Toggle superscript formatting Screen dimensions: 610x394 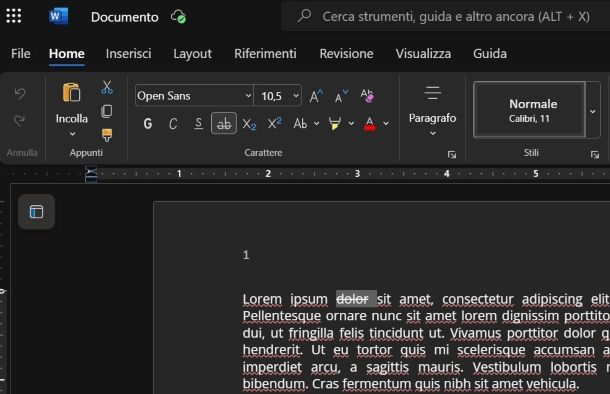coord(275,123)
